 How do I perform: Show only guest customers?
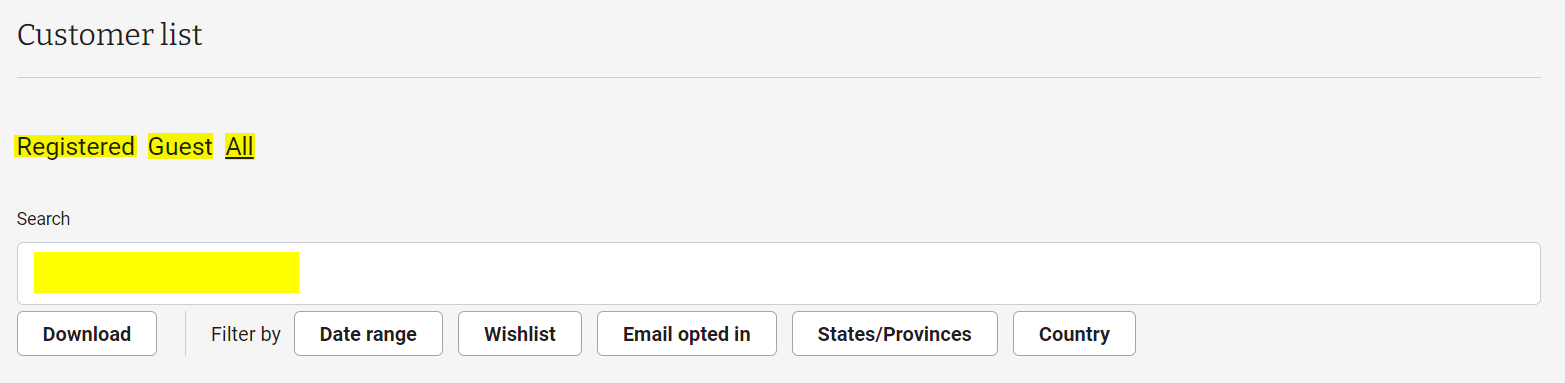[180, 147]
